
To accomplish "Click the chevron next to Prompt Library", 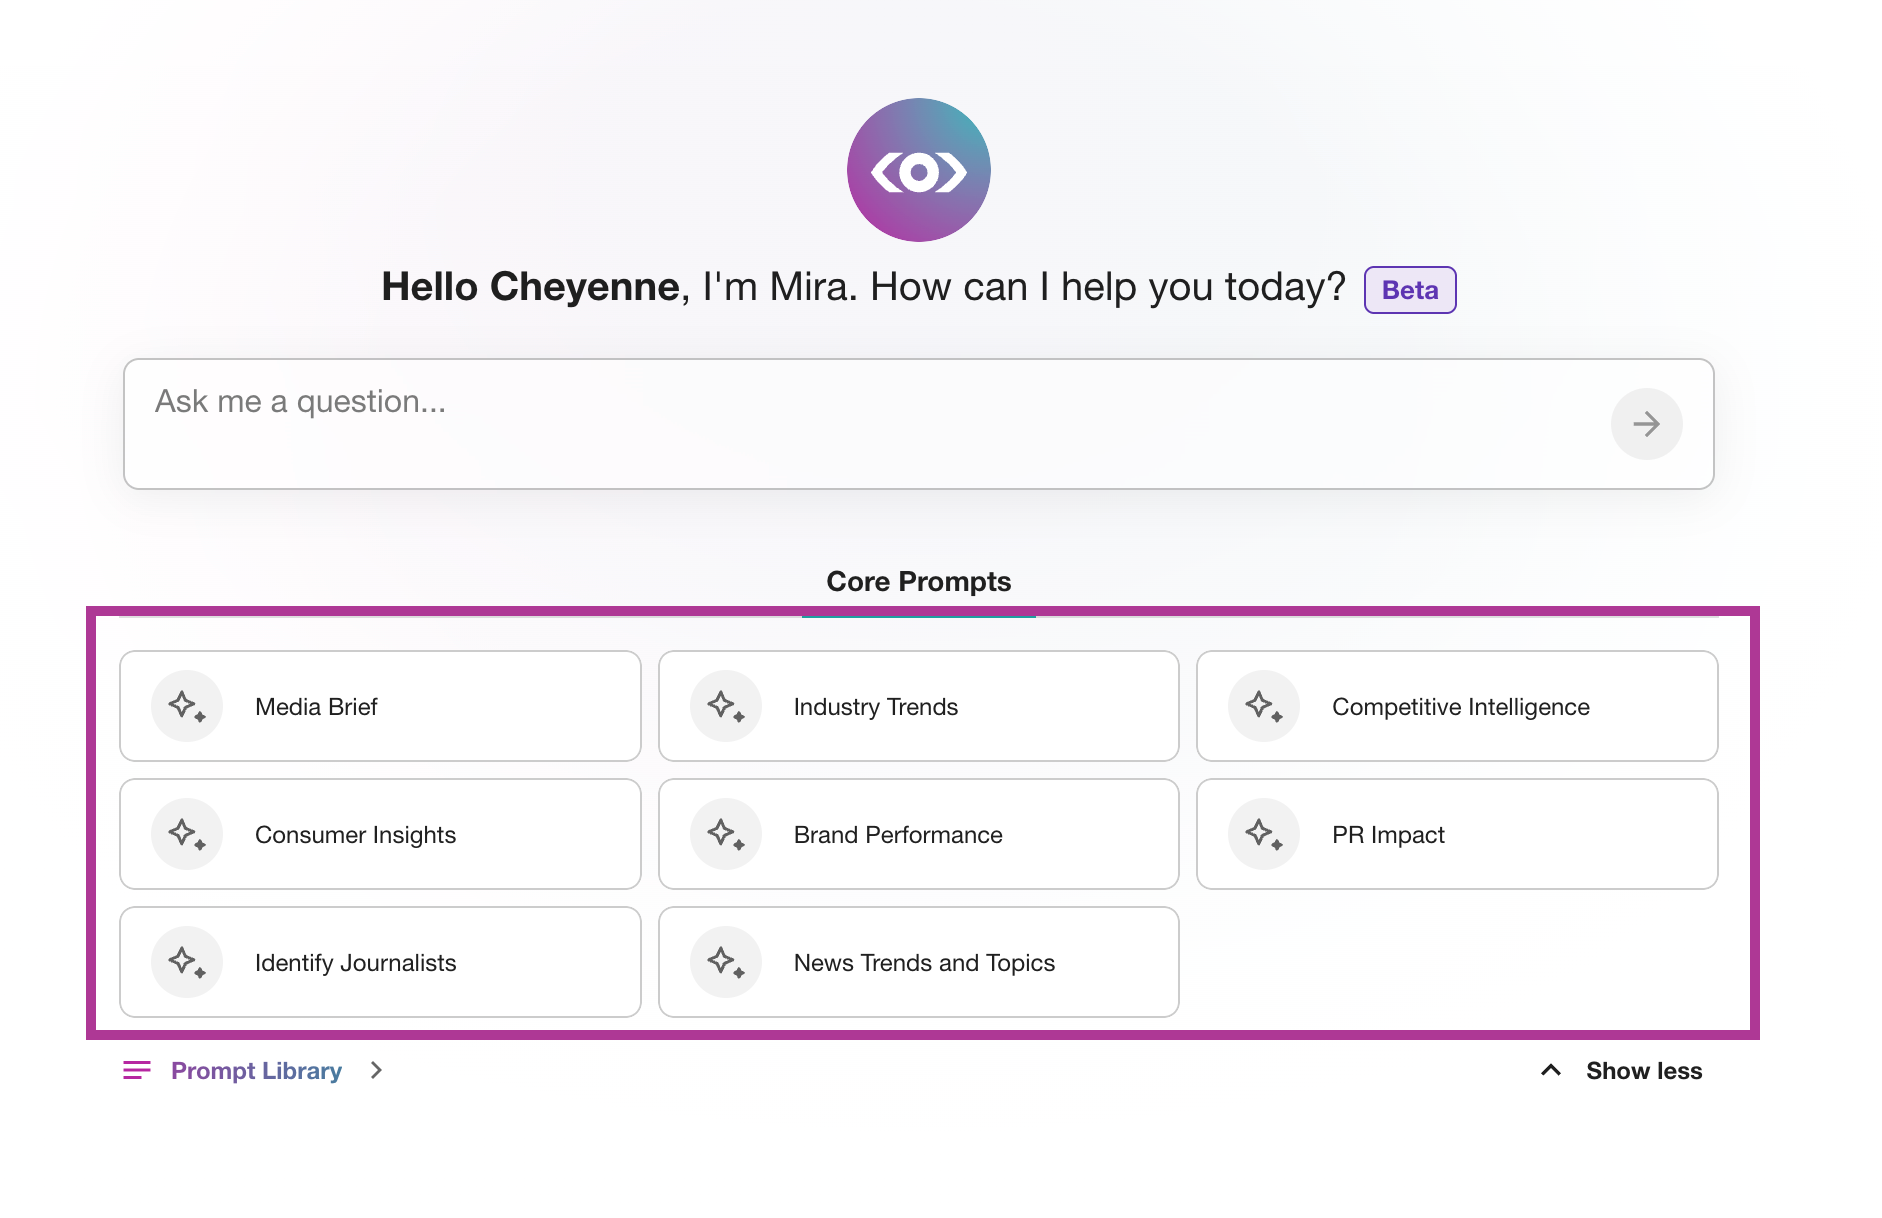I will (376, 1071).
